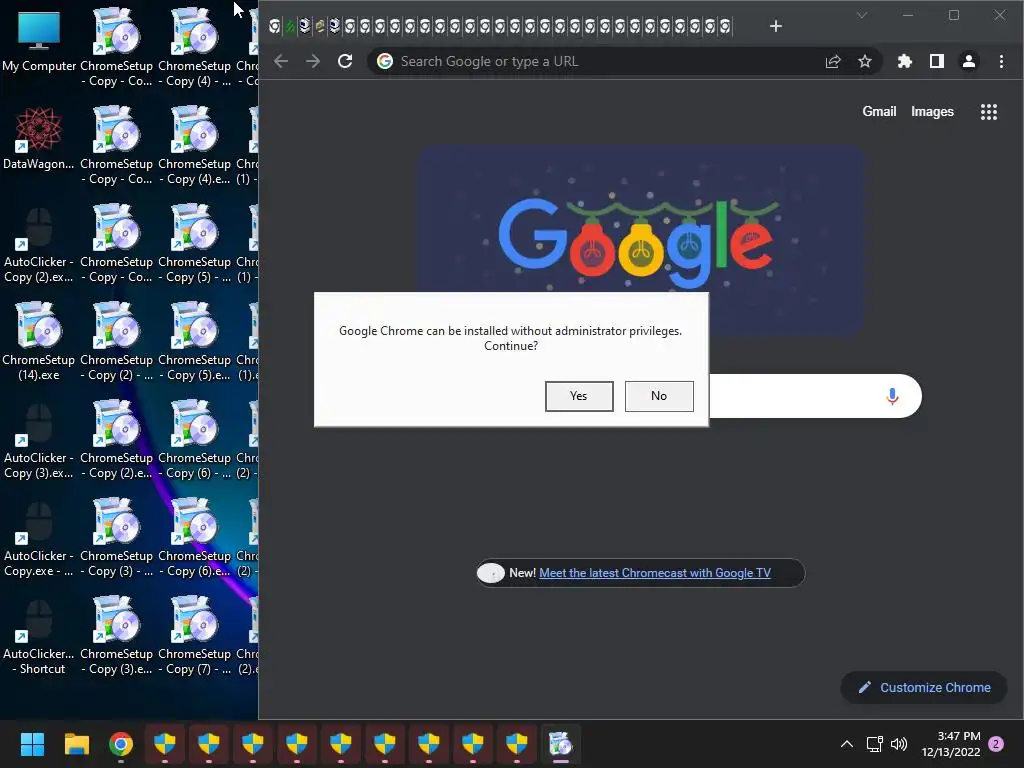The height and width of the screenshot is (768, 1024).
Task: Select My Computer desktop icon
Action: [39, 40]
